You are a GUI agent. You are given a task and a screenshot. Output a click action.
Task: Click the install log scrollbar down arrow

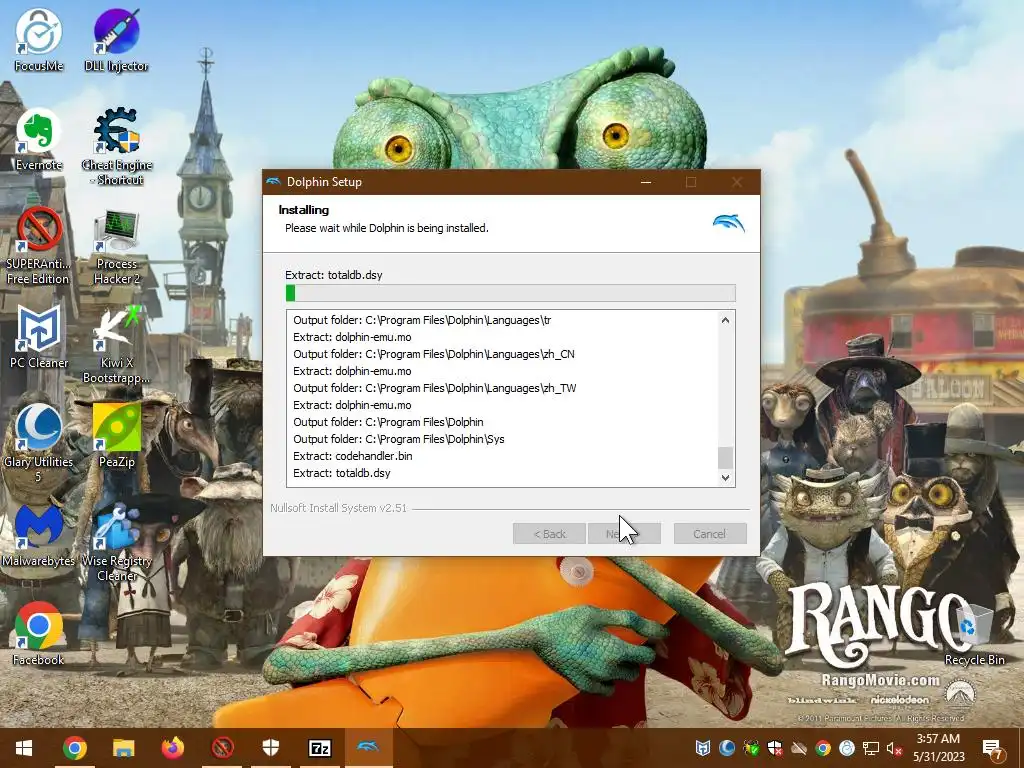725,477
